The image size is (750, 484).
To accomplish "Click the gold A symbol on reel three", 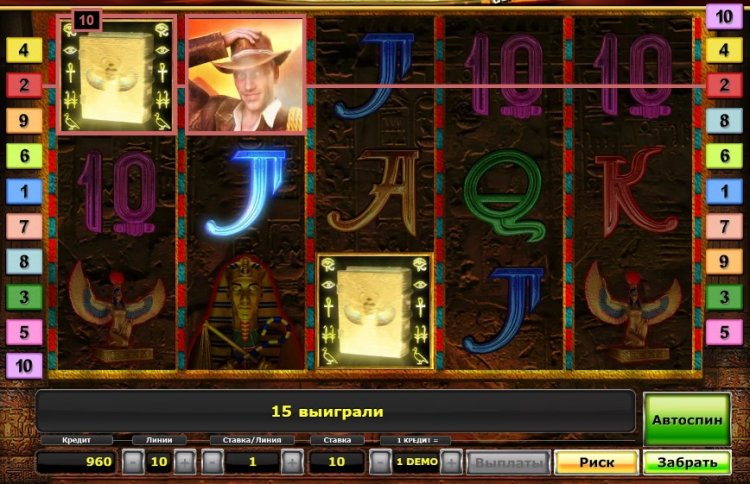I will click(x=374, y=192).
